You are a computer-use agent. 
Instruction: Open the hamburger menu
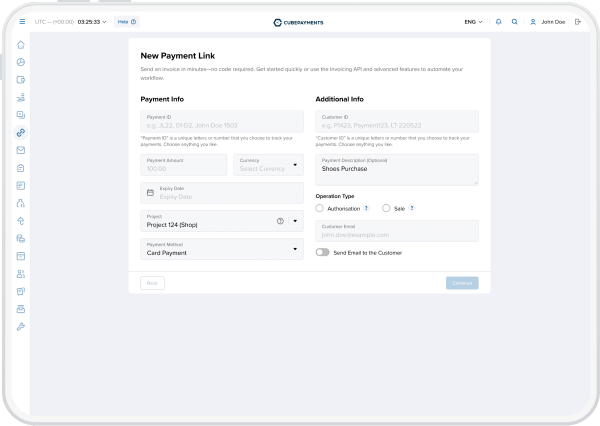point(22,21)
